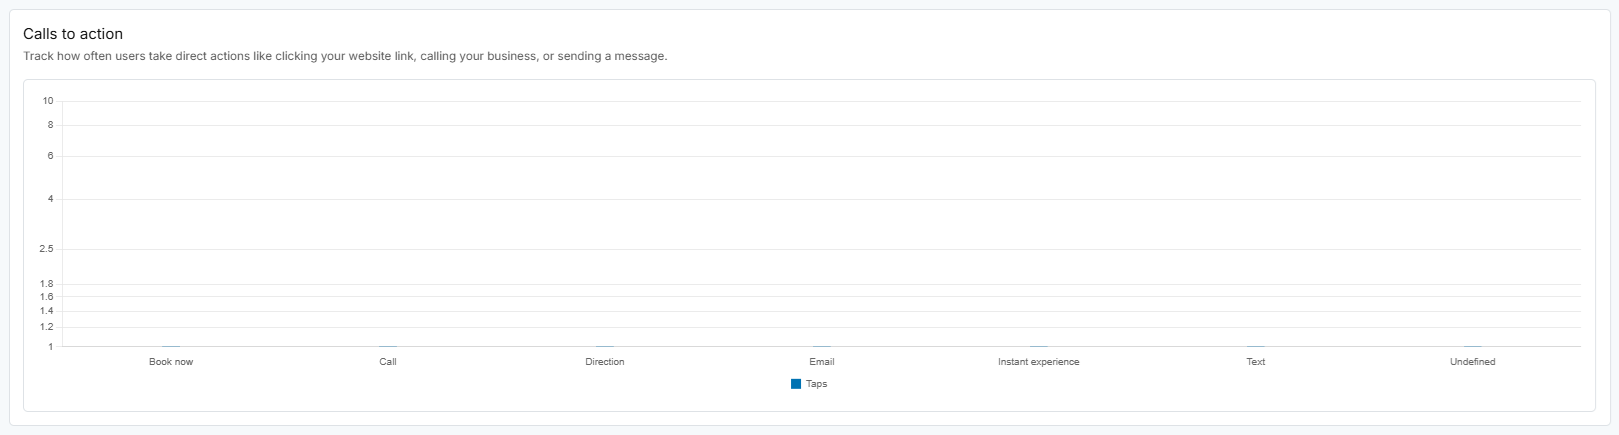Select the 2.5 y-axis tick label
This screenshot has width=1619, height=435.
pyautogui.click(x=47, y=249)
